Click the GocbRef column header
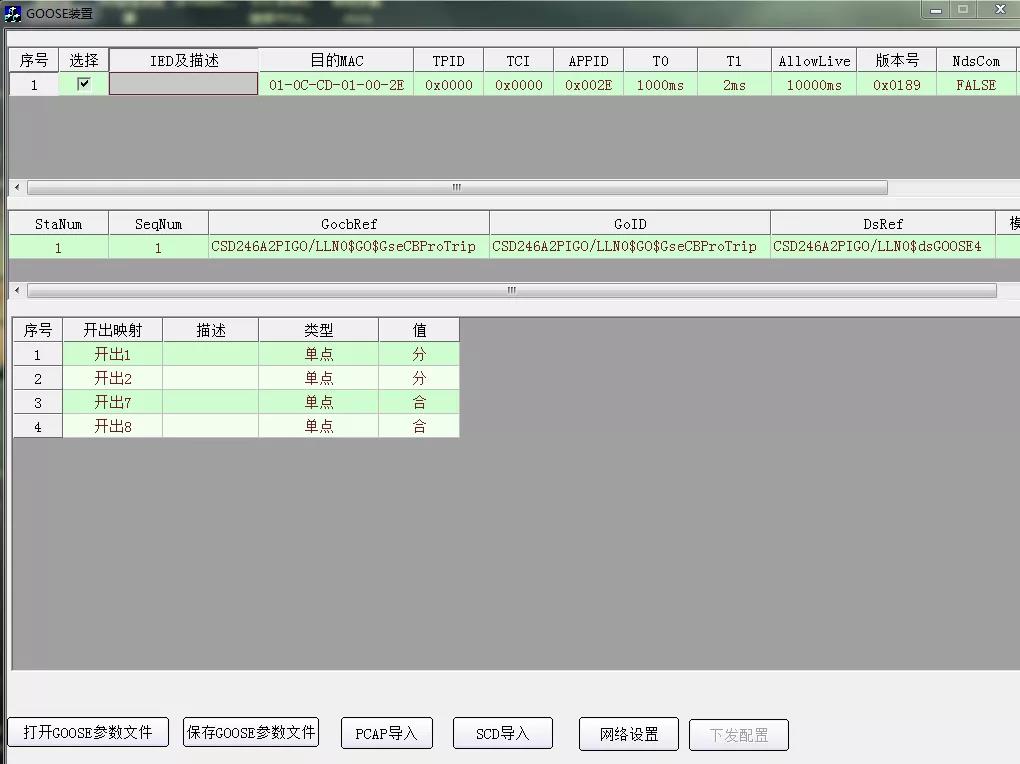 (349, 224)
